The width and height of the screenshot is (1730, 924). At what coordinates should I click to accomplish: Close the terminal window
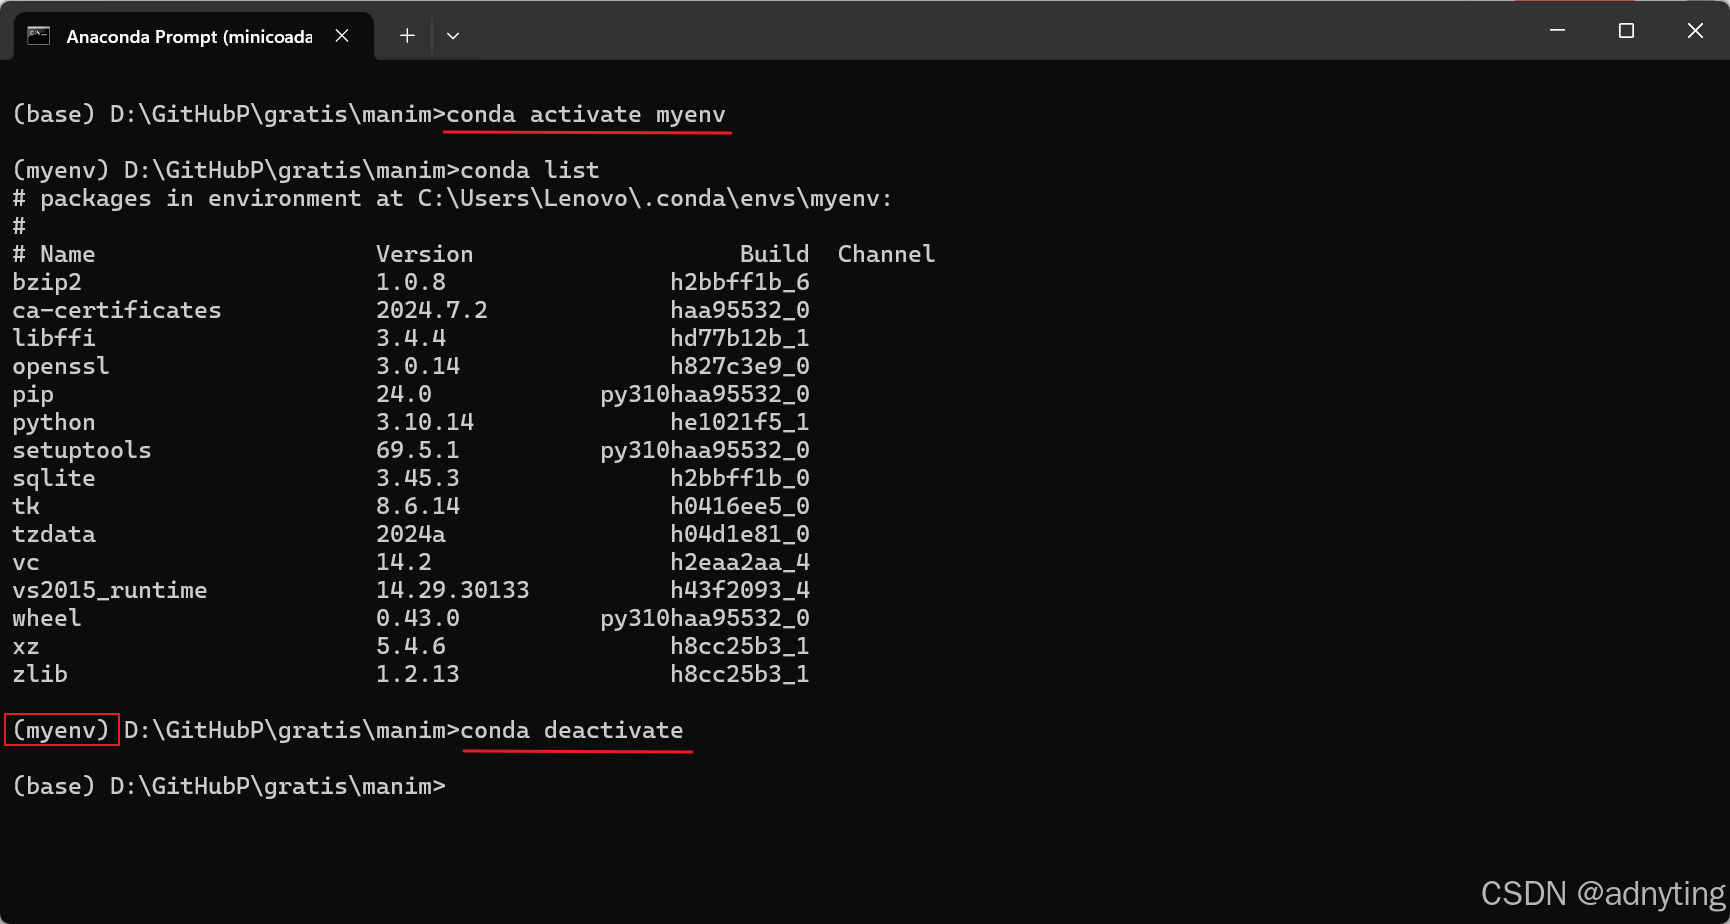pyautogui.click(x=1695, y=31)
